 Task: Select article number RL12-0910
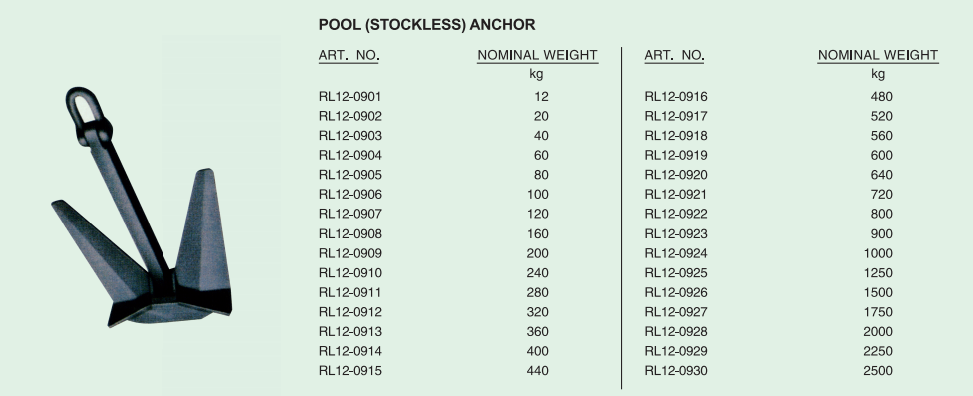(x=350, y=273)
